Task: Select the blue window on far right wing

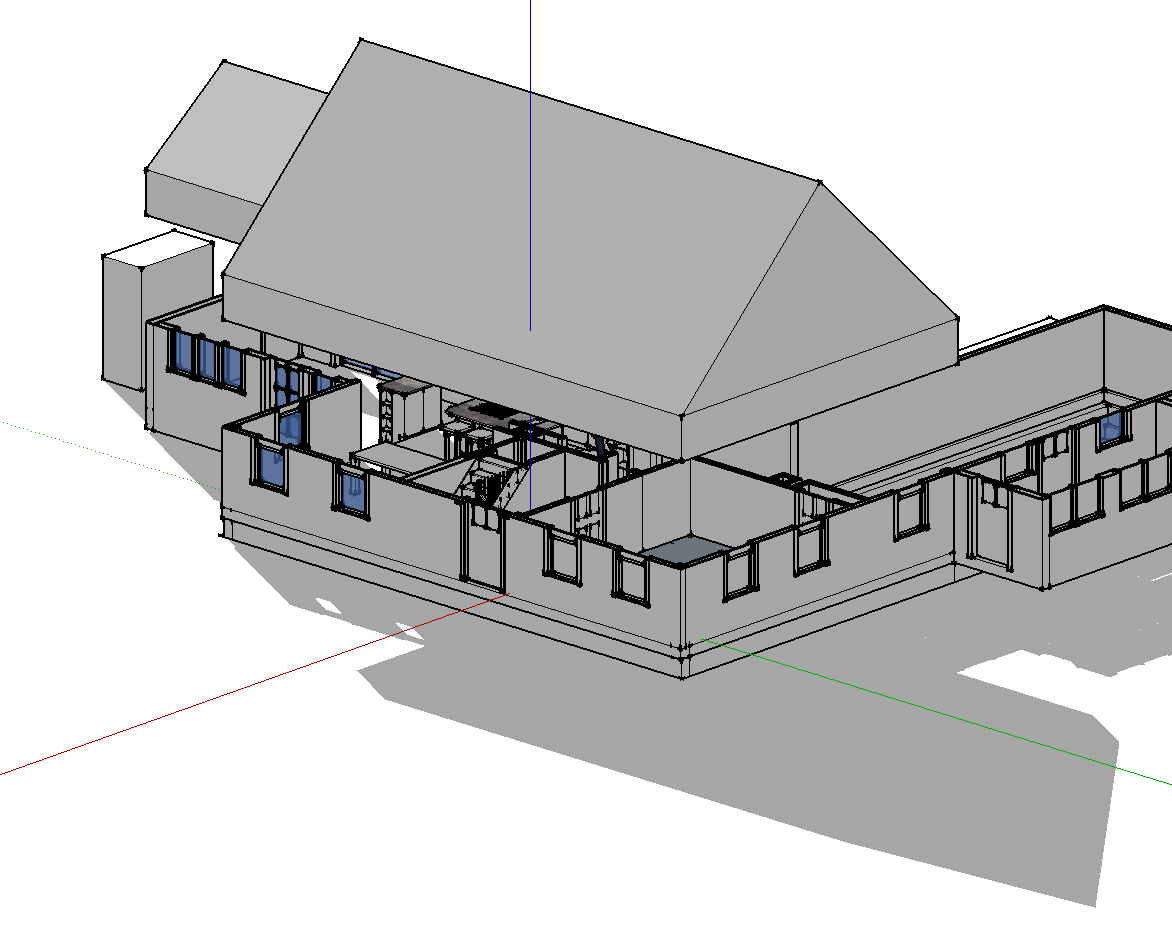Action: (x=1111, y=430)
